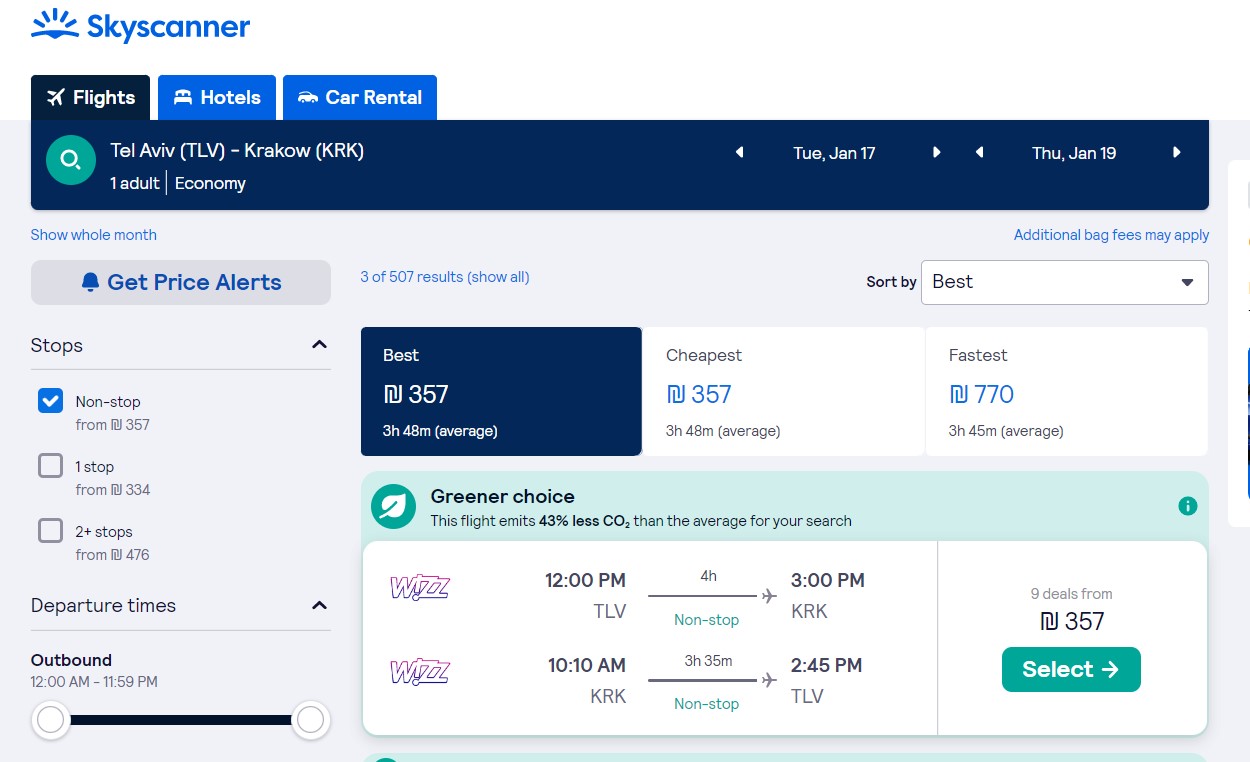This screenshot has width=1250, height=762.
Task: Click the 3h 35m duration of return flight
Action: pos(708,661)
